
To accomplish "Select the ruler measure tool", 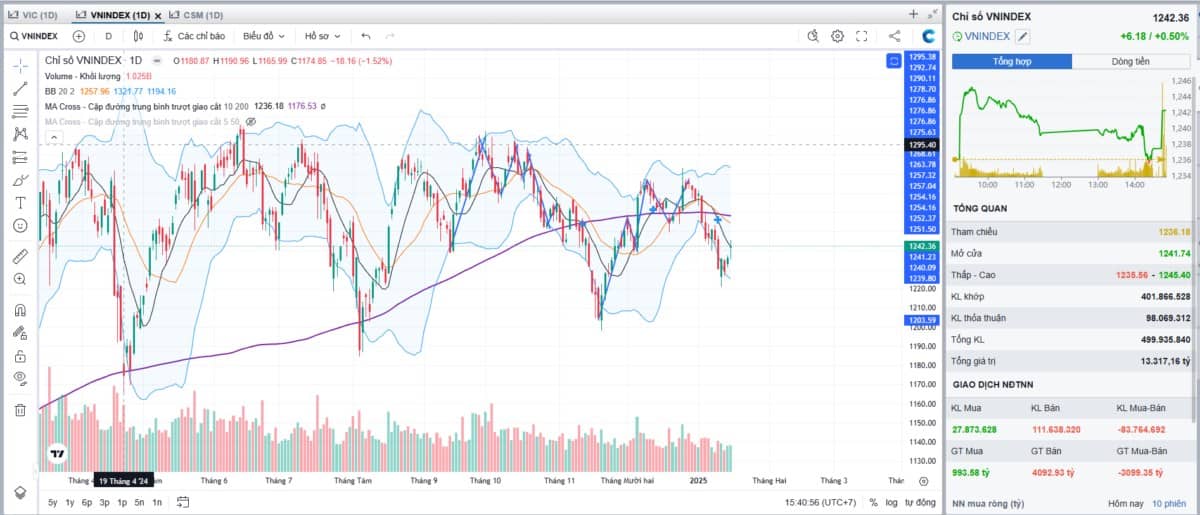I will pyautogui.click(x=20, y=256).
